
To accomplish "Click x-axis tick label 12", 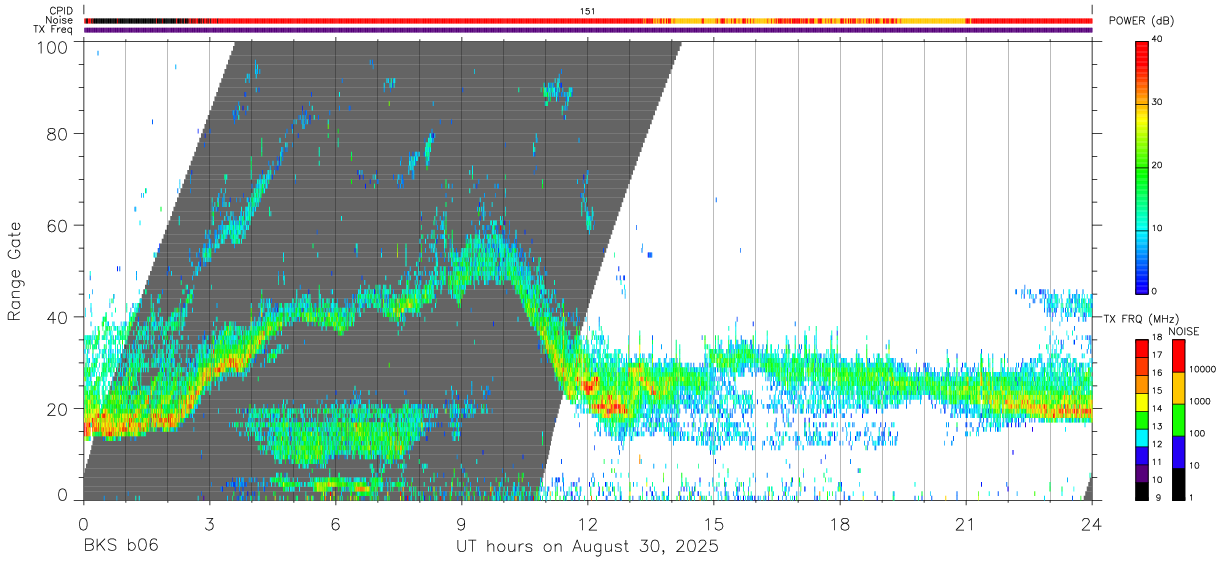I will pos(587,524).
